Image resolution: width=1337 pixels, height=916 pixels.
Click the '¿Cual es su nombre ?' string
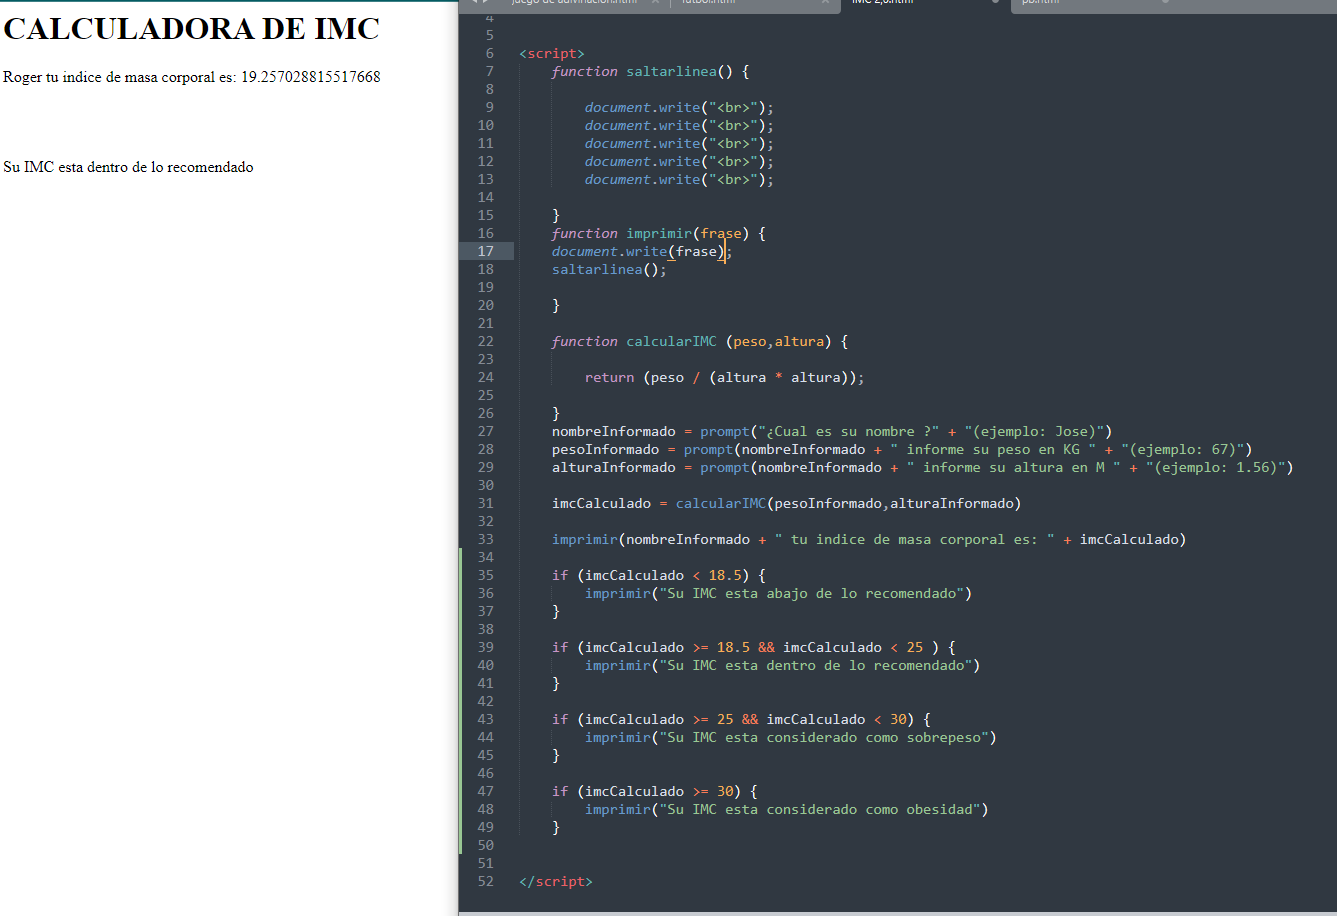tap(849, 431)
